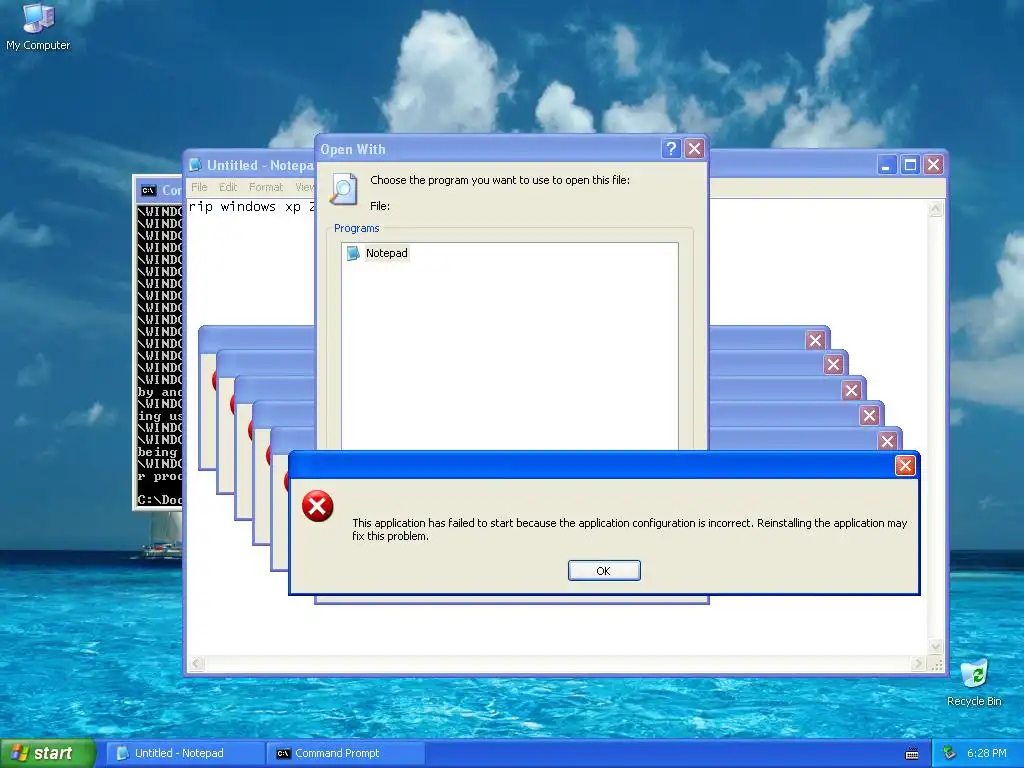
Task: Close the frontmost application error dialog
Action: click(904, 466)
